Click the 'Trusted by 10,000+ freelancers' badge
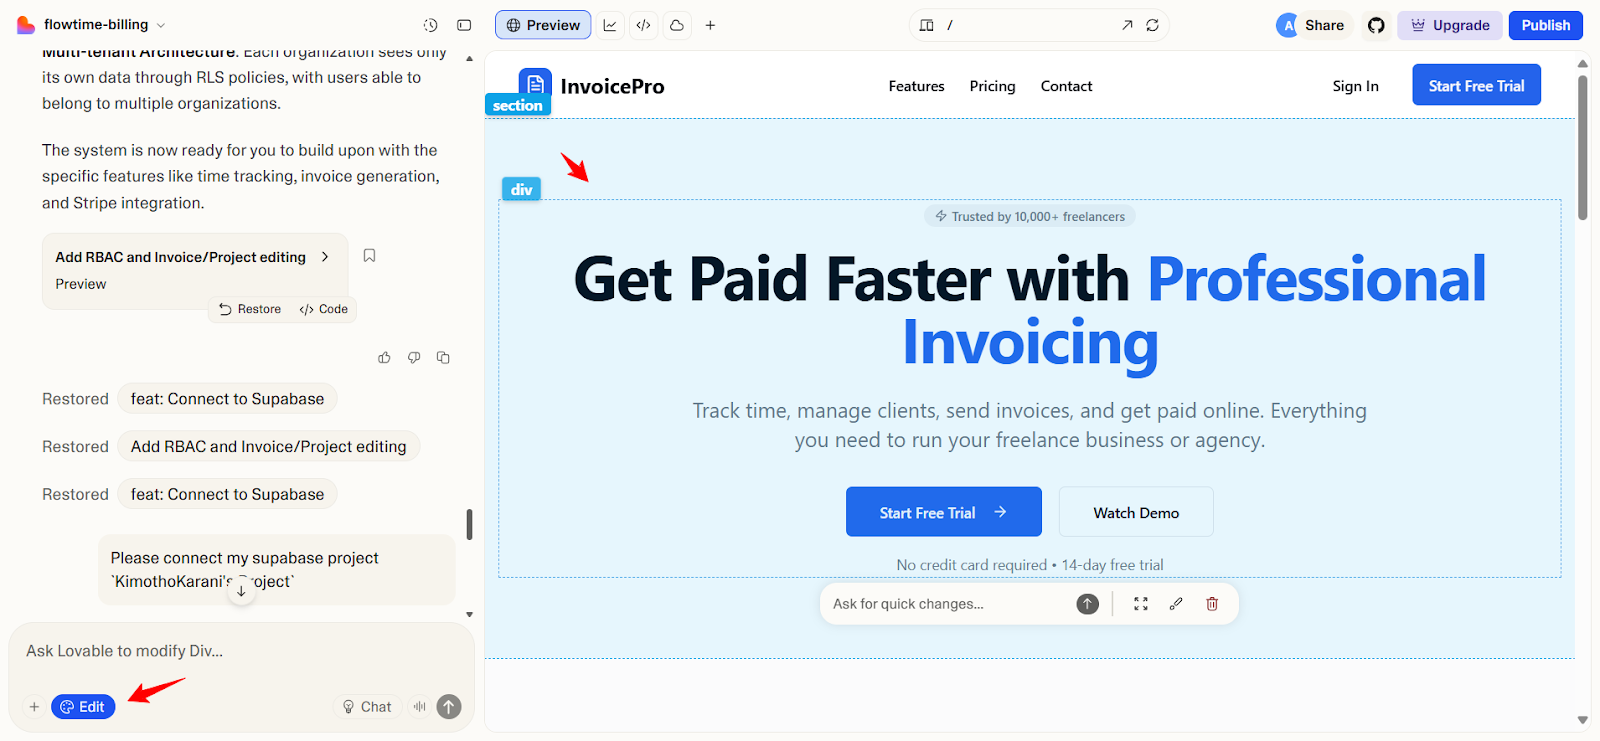The height and width of the screenshot is (741, 1600). click(x=1029, y=216)
